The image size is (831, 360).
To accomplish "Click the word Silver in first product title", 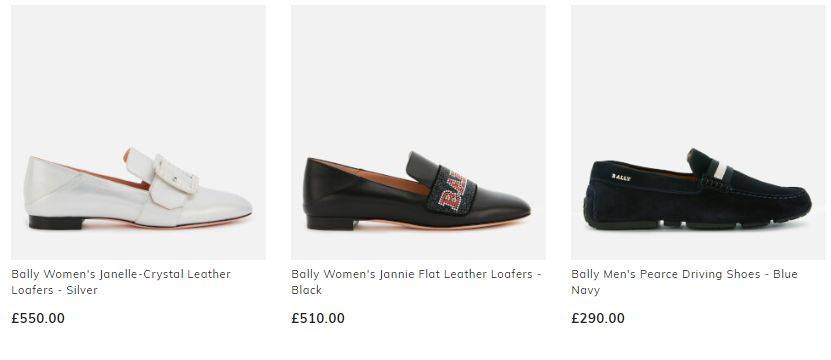I will (x=82, y=290).
